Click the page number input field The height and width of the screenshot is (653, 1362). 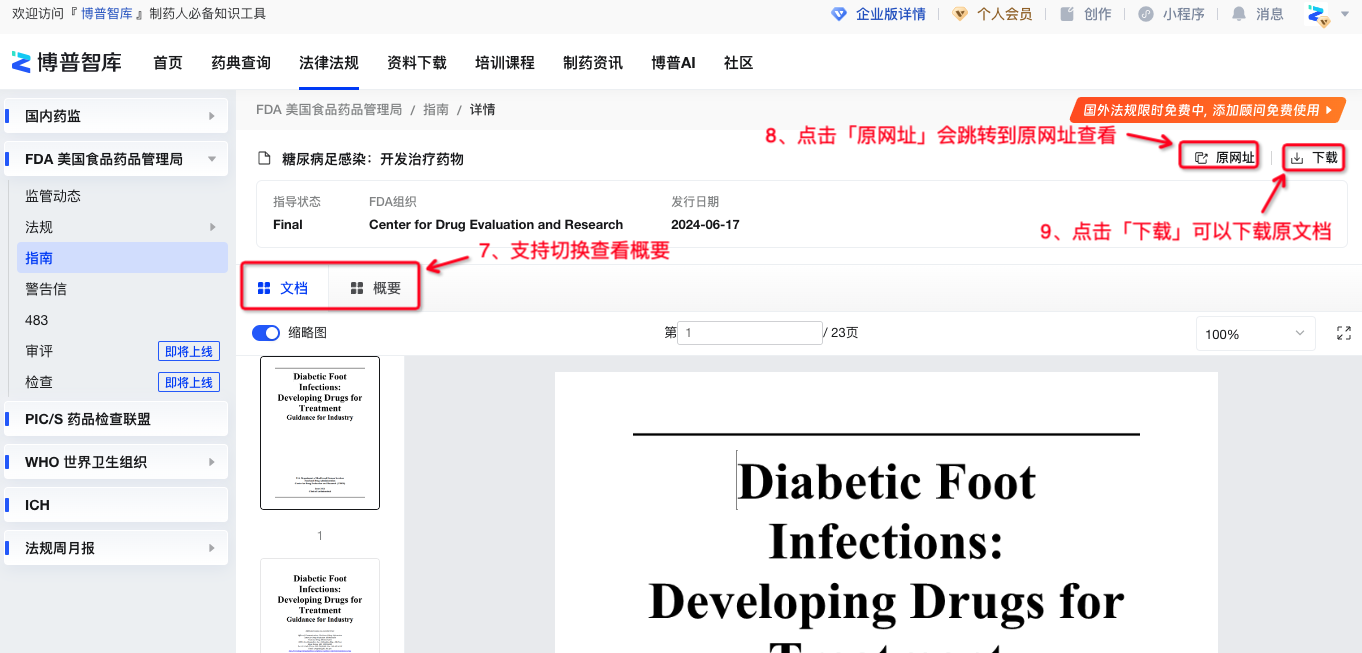click(750, 333)
